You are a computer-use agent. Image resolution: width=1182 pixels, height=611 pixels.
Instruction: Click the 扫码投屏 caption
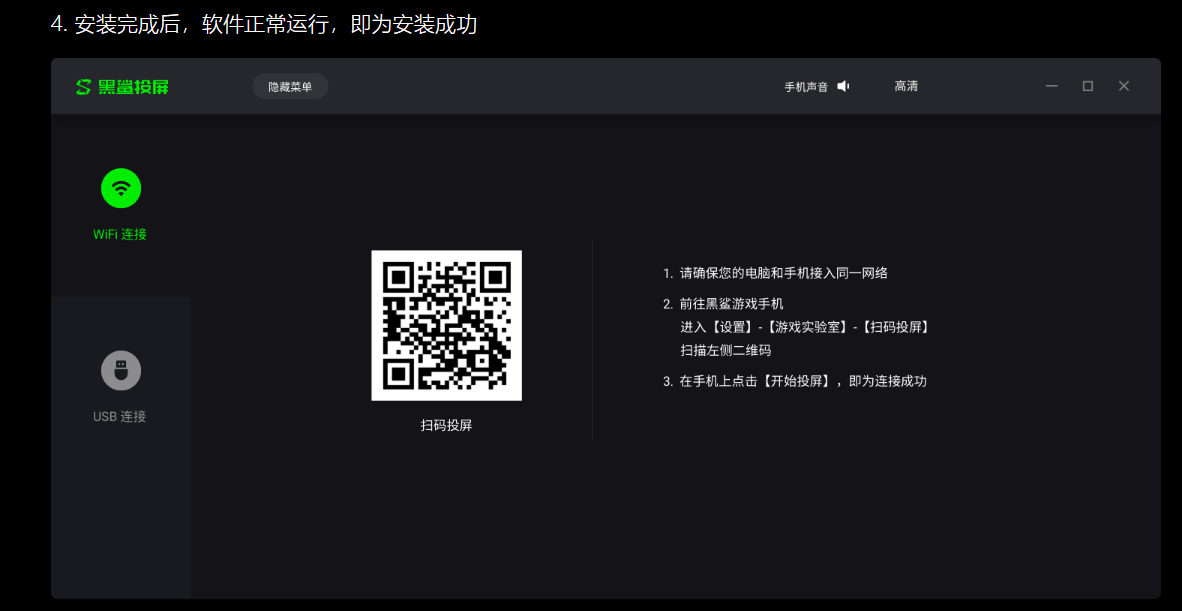[x=446, y=426]
